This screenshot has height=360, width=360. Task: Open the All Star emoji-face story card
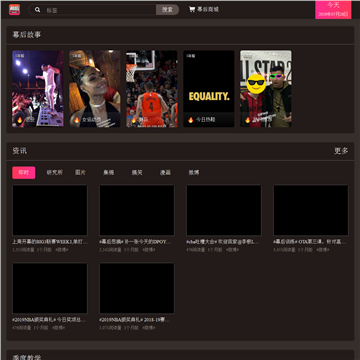coord(266,89)
